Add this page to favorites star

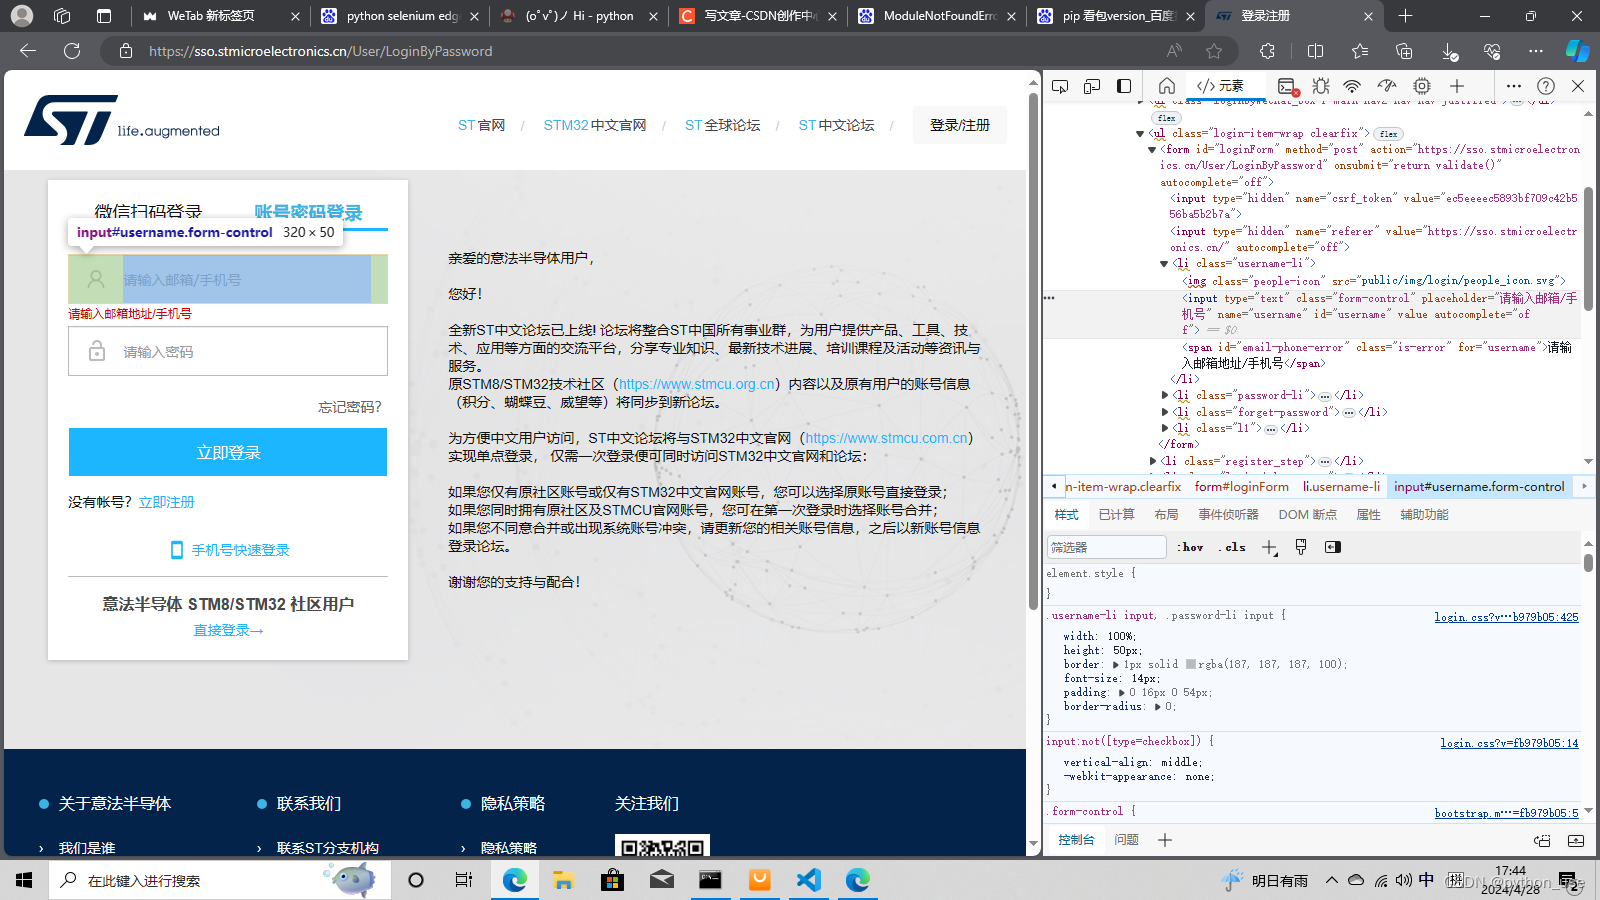pos(1214,51)
